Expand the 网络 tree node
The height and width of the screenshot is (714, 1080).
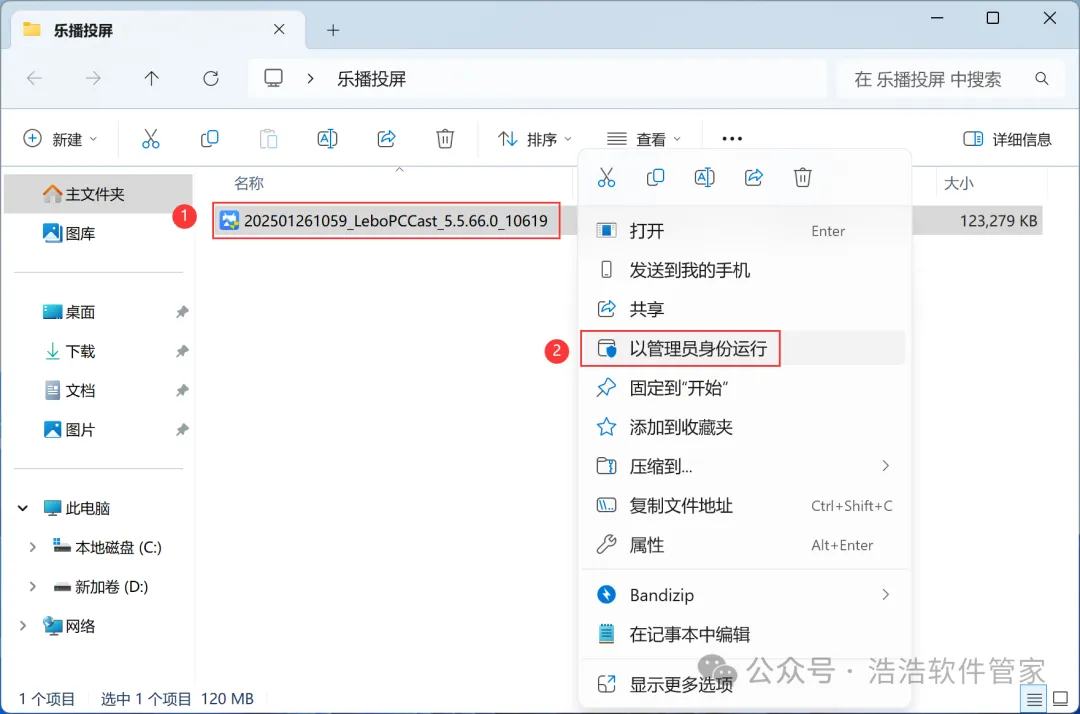click(23, 626)
